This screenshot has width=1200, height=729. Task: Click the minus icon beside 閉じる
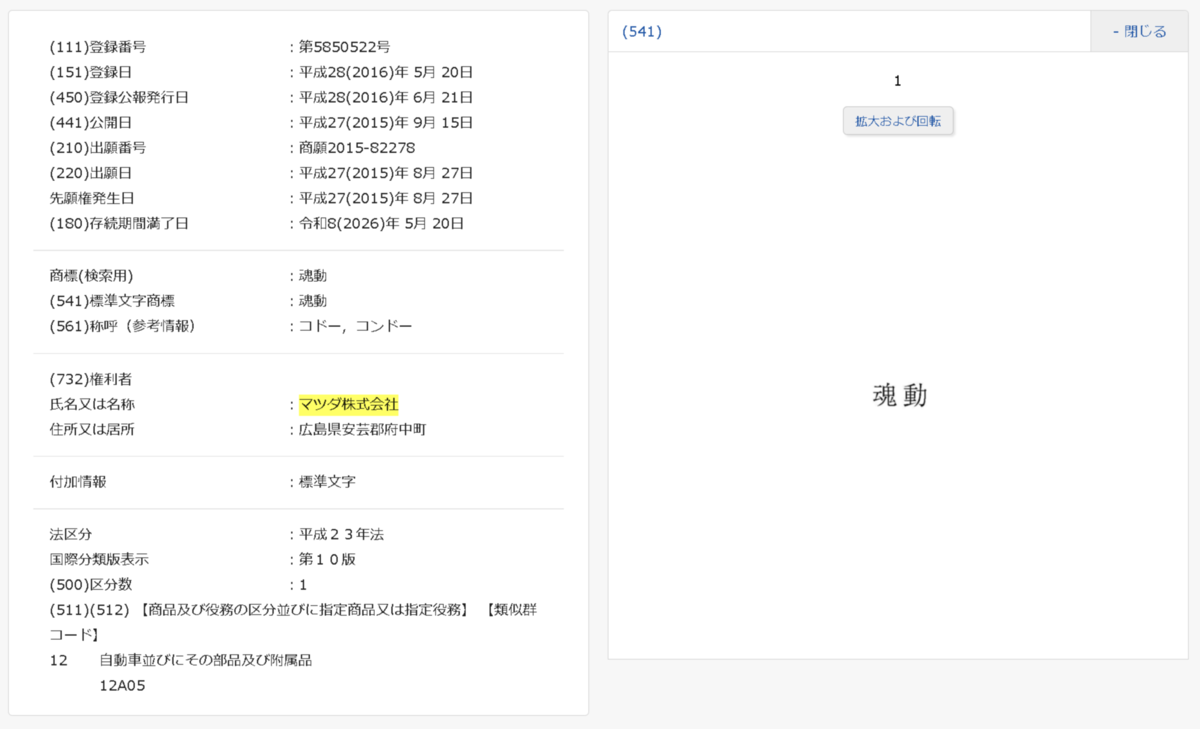(x=1114, y=31)
